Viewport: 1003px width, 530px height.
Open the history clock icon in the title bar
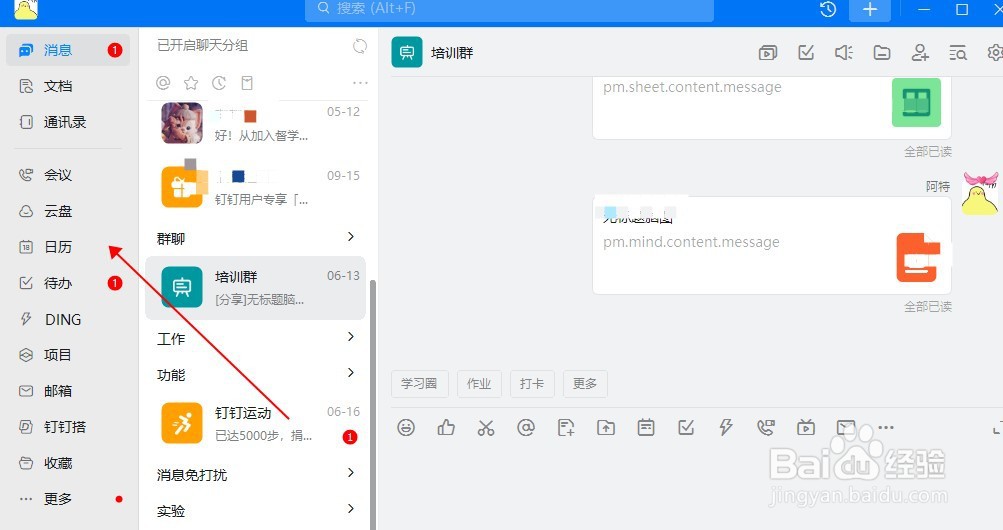pyautogui.click(x=828, y=9)
